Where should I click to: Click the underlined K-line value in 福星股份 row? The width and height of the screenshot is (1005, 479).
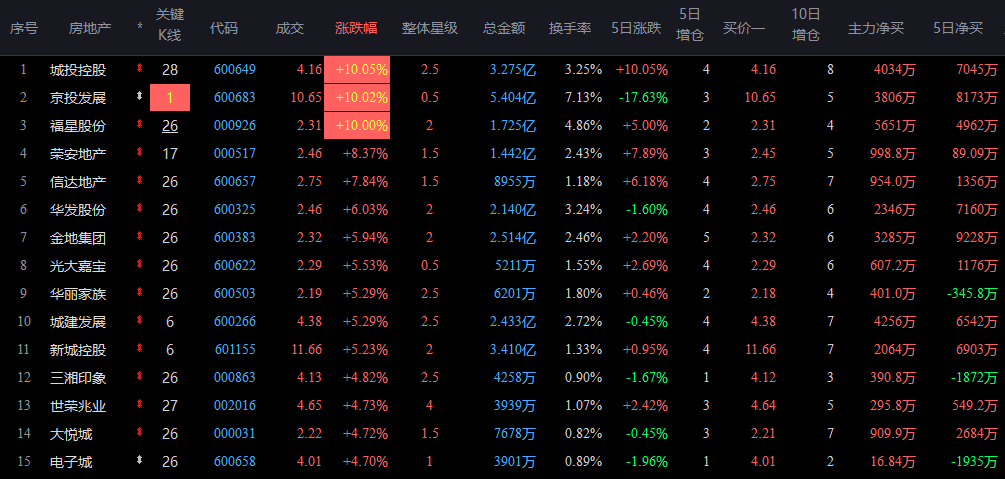click(x=170, y=126)
